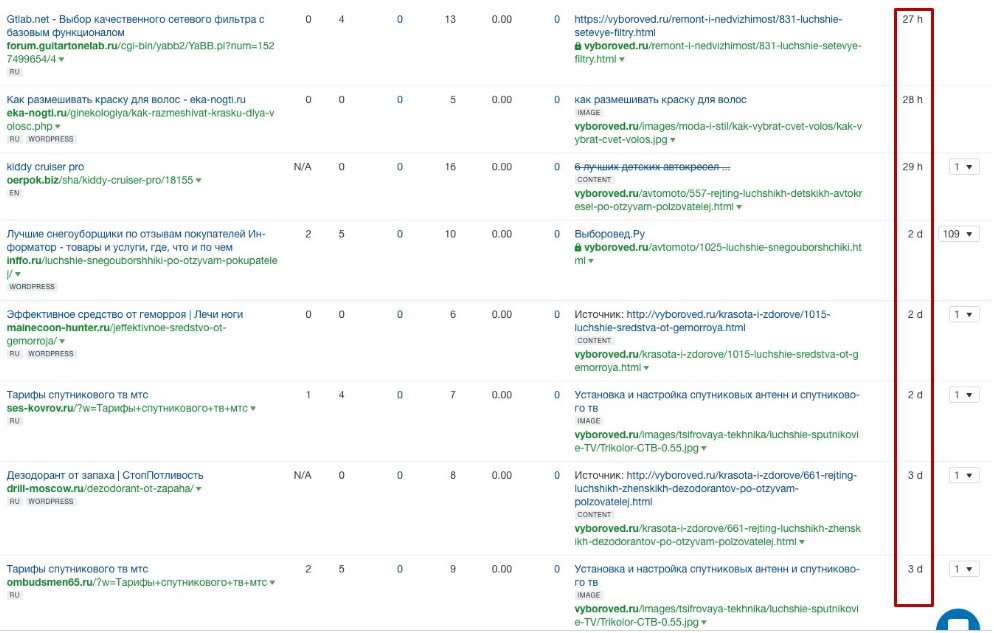This screenshot has width=994, height=633.
Task: Expand the dropdown in the kiddy cruiser row
Action: point(964,167)
